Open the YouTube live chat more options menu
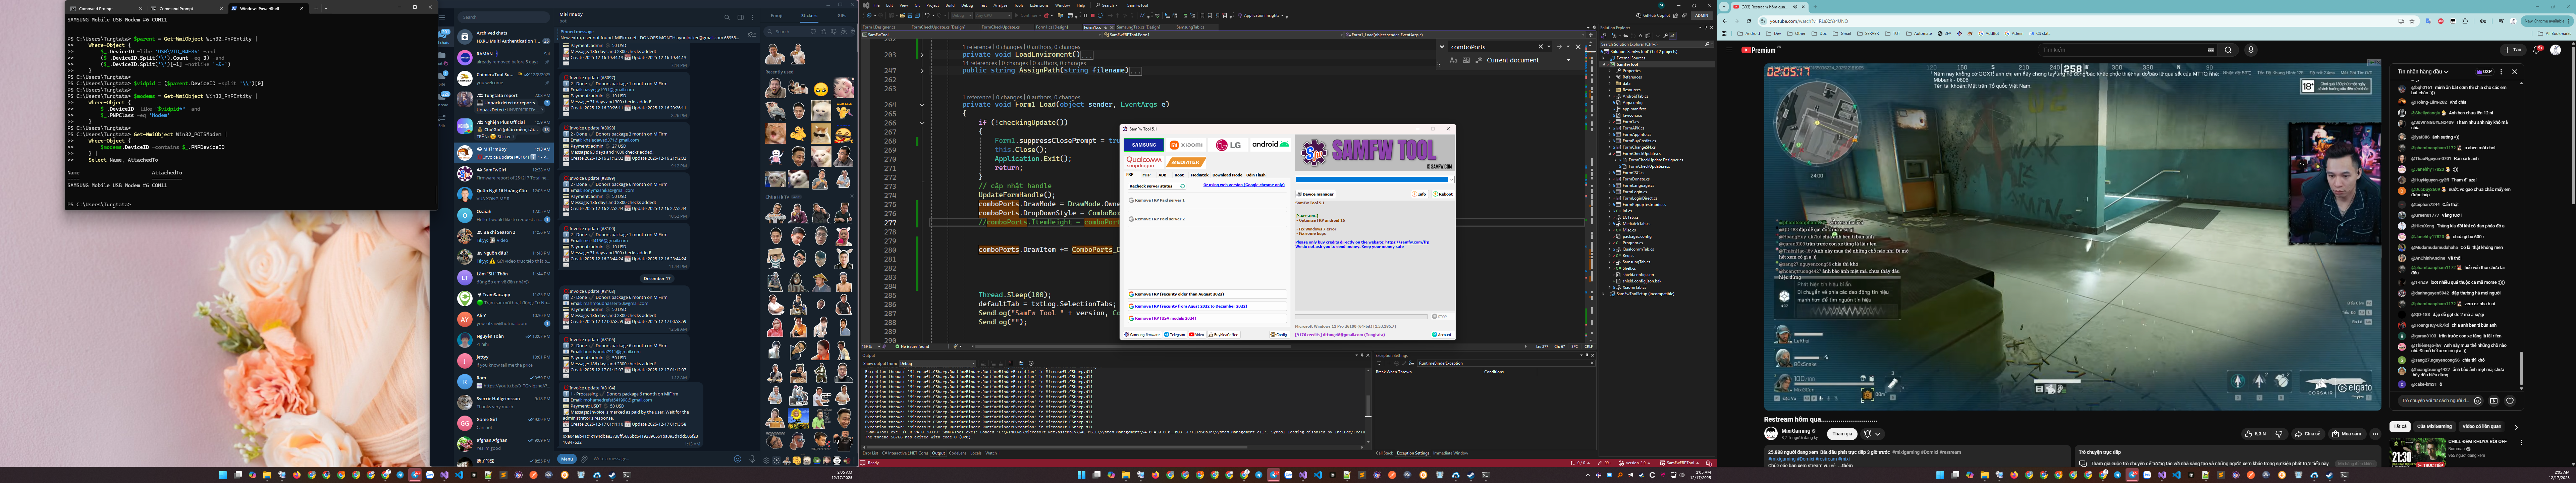 tap(2501, 72)
